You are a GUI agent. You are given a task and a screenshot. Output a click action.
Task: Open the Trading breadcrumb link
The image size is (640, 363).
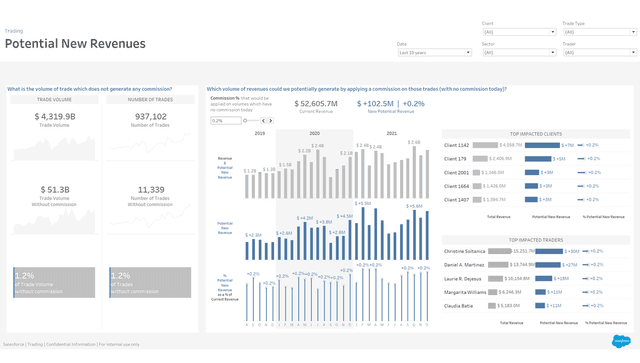click(14, 31)
